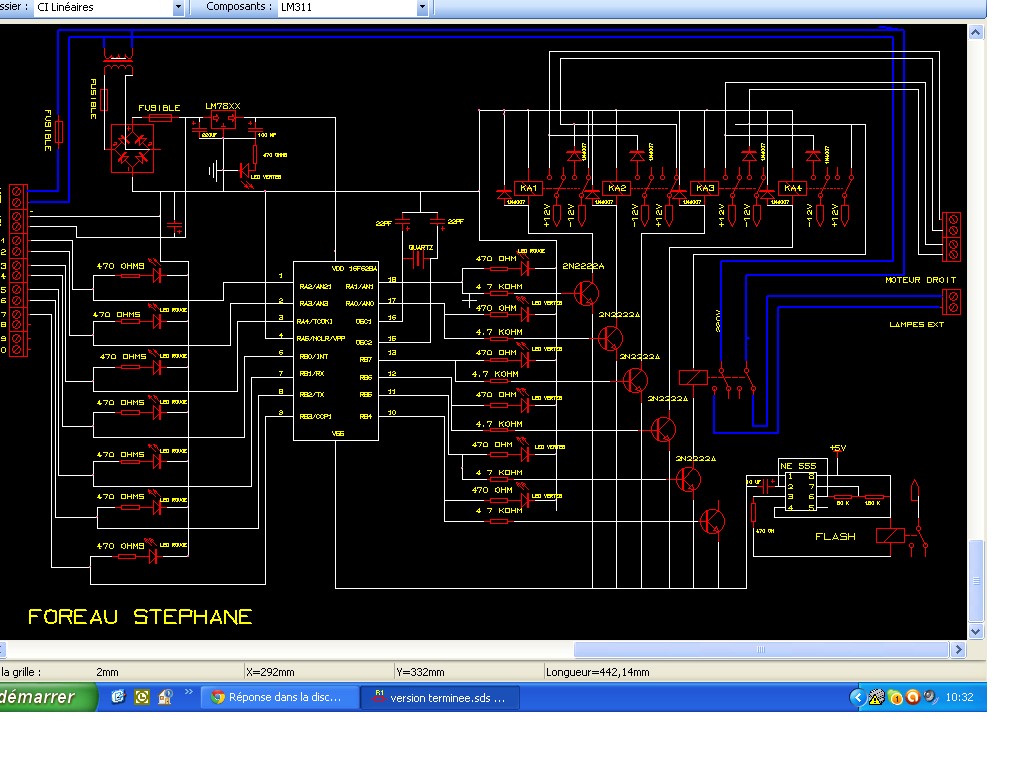Select the LM78XX regulator symbol
The height and width of the screenshot is (768, 1024).
tap(223, 120)
